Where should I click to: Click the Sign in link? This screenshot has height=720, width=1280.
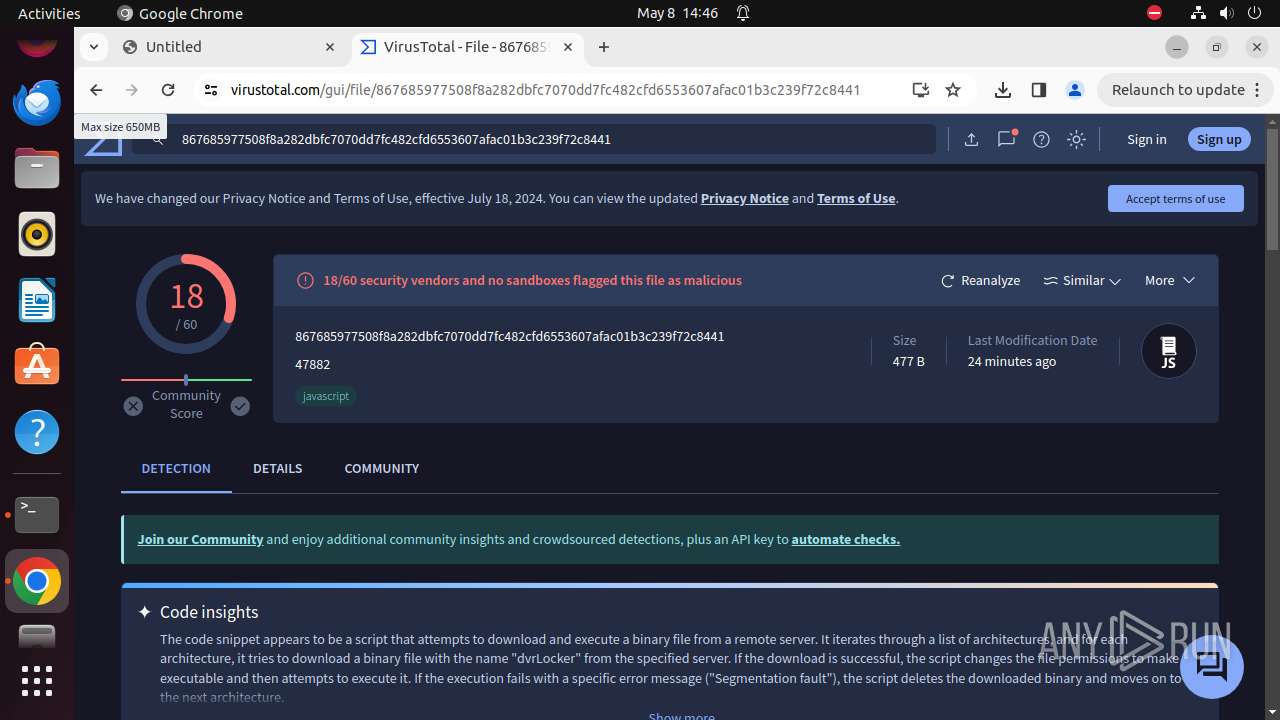(x=1147, y=140)
